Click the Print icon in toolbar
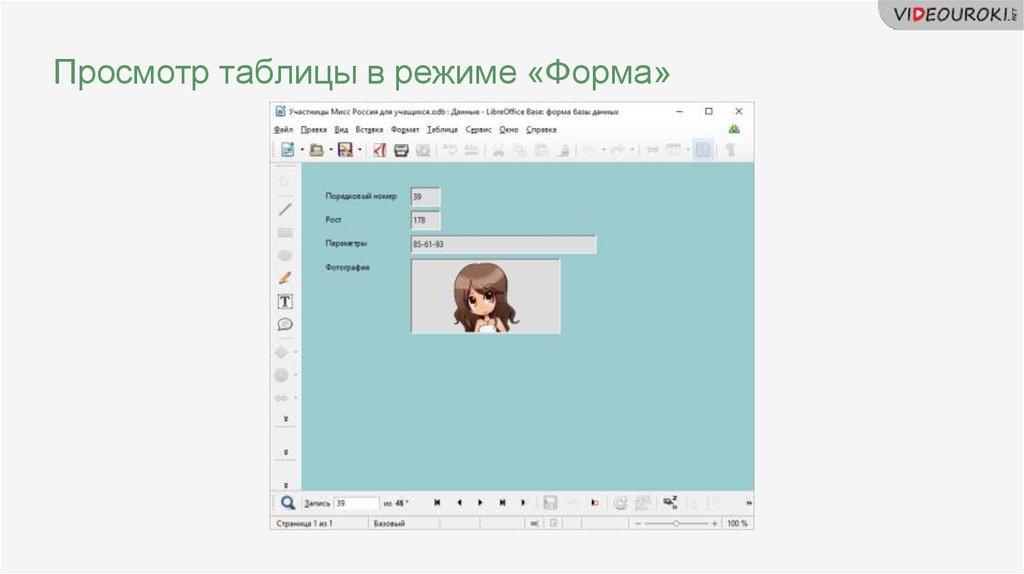1024x574 pixels. click(x=401, y=150)
